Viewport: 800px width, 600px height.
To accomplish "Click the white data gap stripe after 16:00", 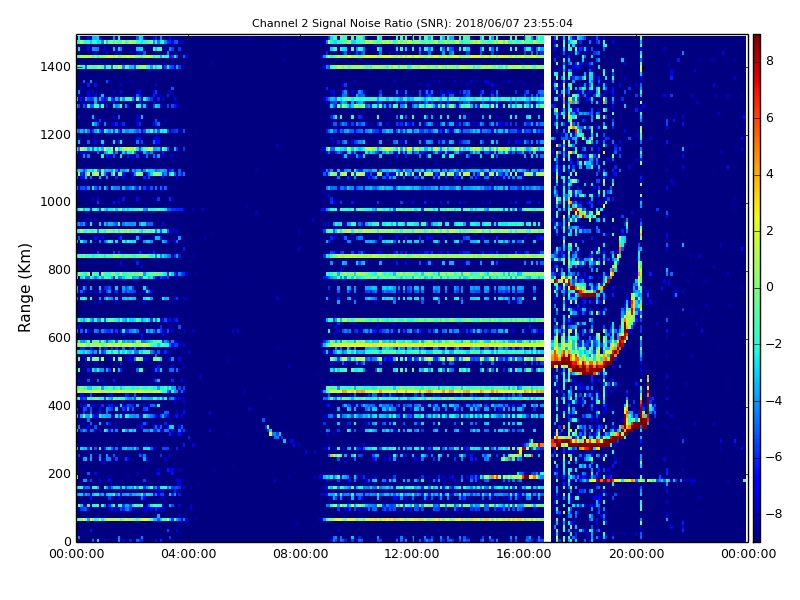I will tap(547, 288).
